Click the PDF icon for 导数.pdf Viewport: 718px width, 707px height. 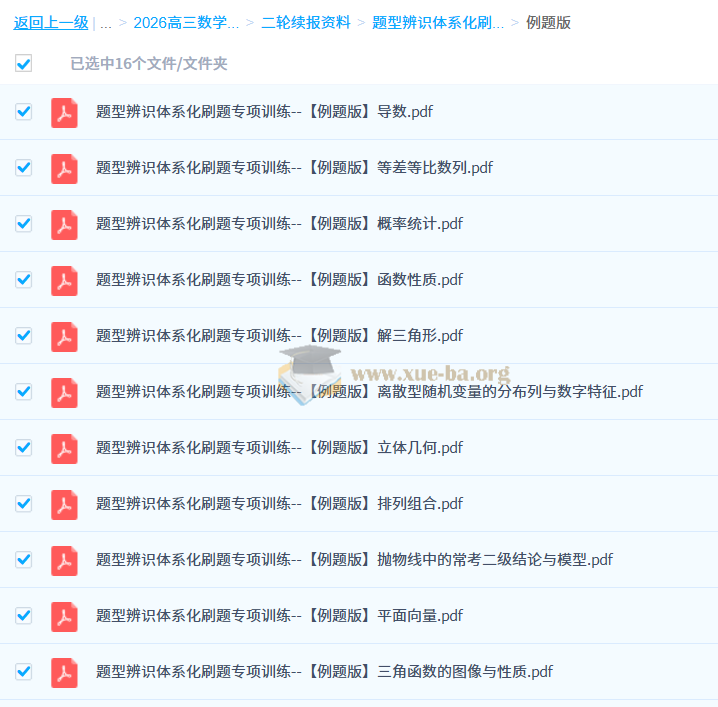[x=64, y=112]
